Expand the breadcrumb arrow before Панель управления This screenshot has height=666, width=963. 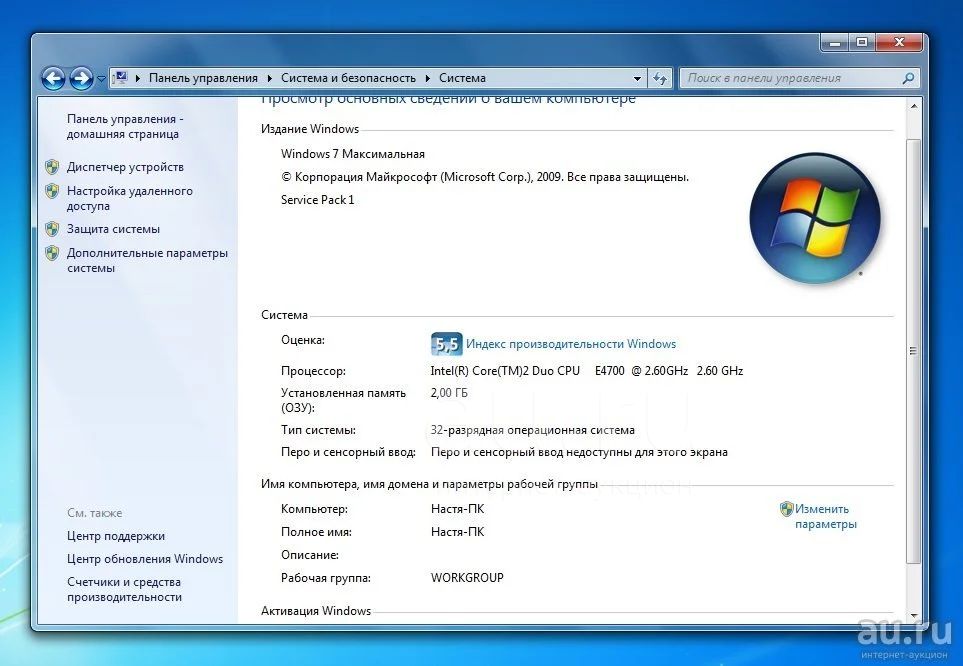[138, 78]
